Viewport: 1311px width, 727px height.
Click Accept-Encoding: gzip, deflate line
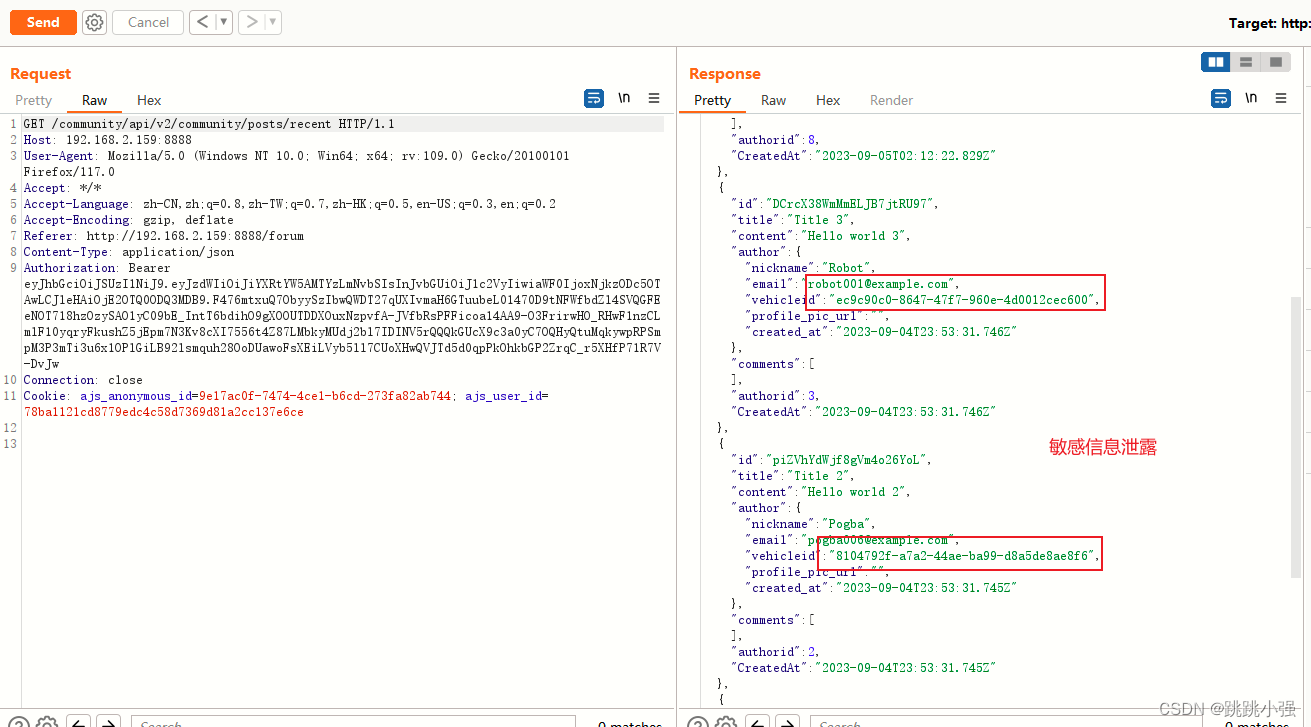[x=128, y=220]
